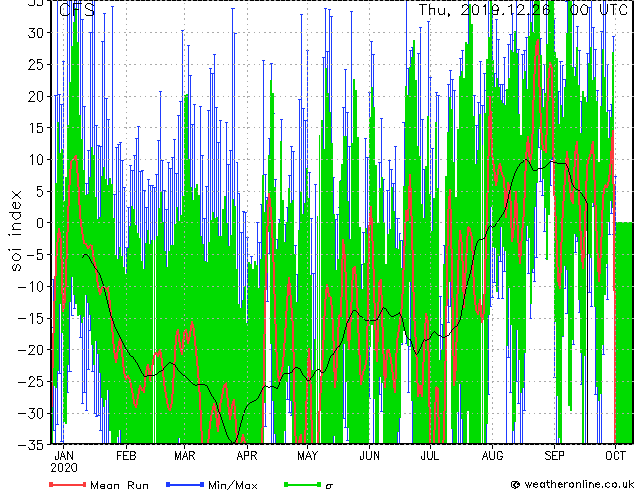
Task: Click the 5 y-axis value
Action: pos(41,191)
